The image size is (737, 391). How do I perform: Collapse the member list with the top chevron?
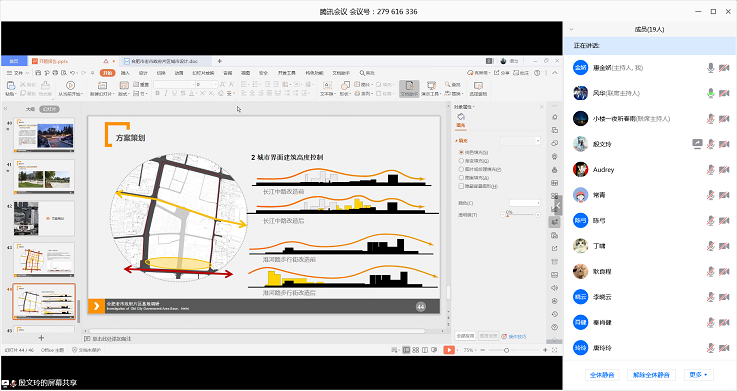(572, 29)
